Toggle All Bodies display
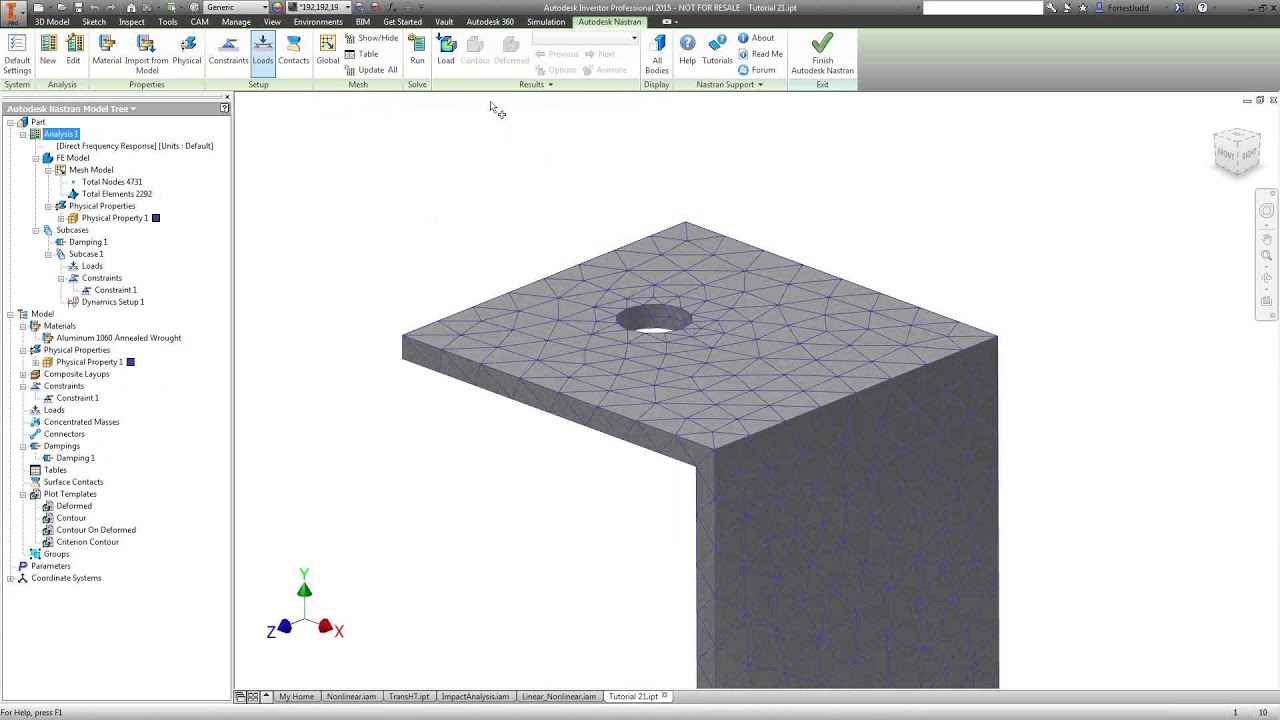Viewport: 1280px width, 720px height. [657, 54]
